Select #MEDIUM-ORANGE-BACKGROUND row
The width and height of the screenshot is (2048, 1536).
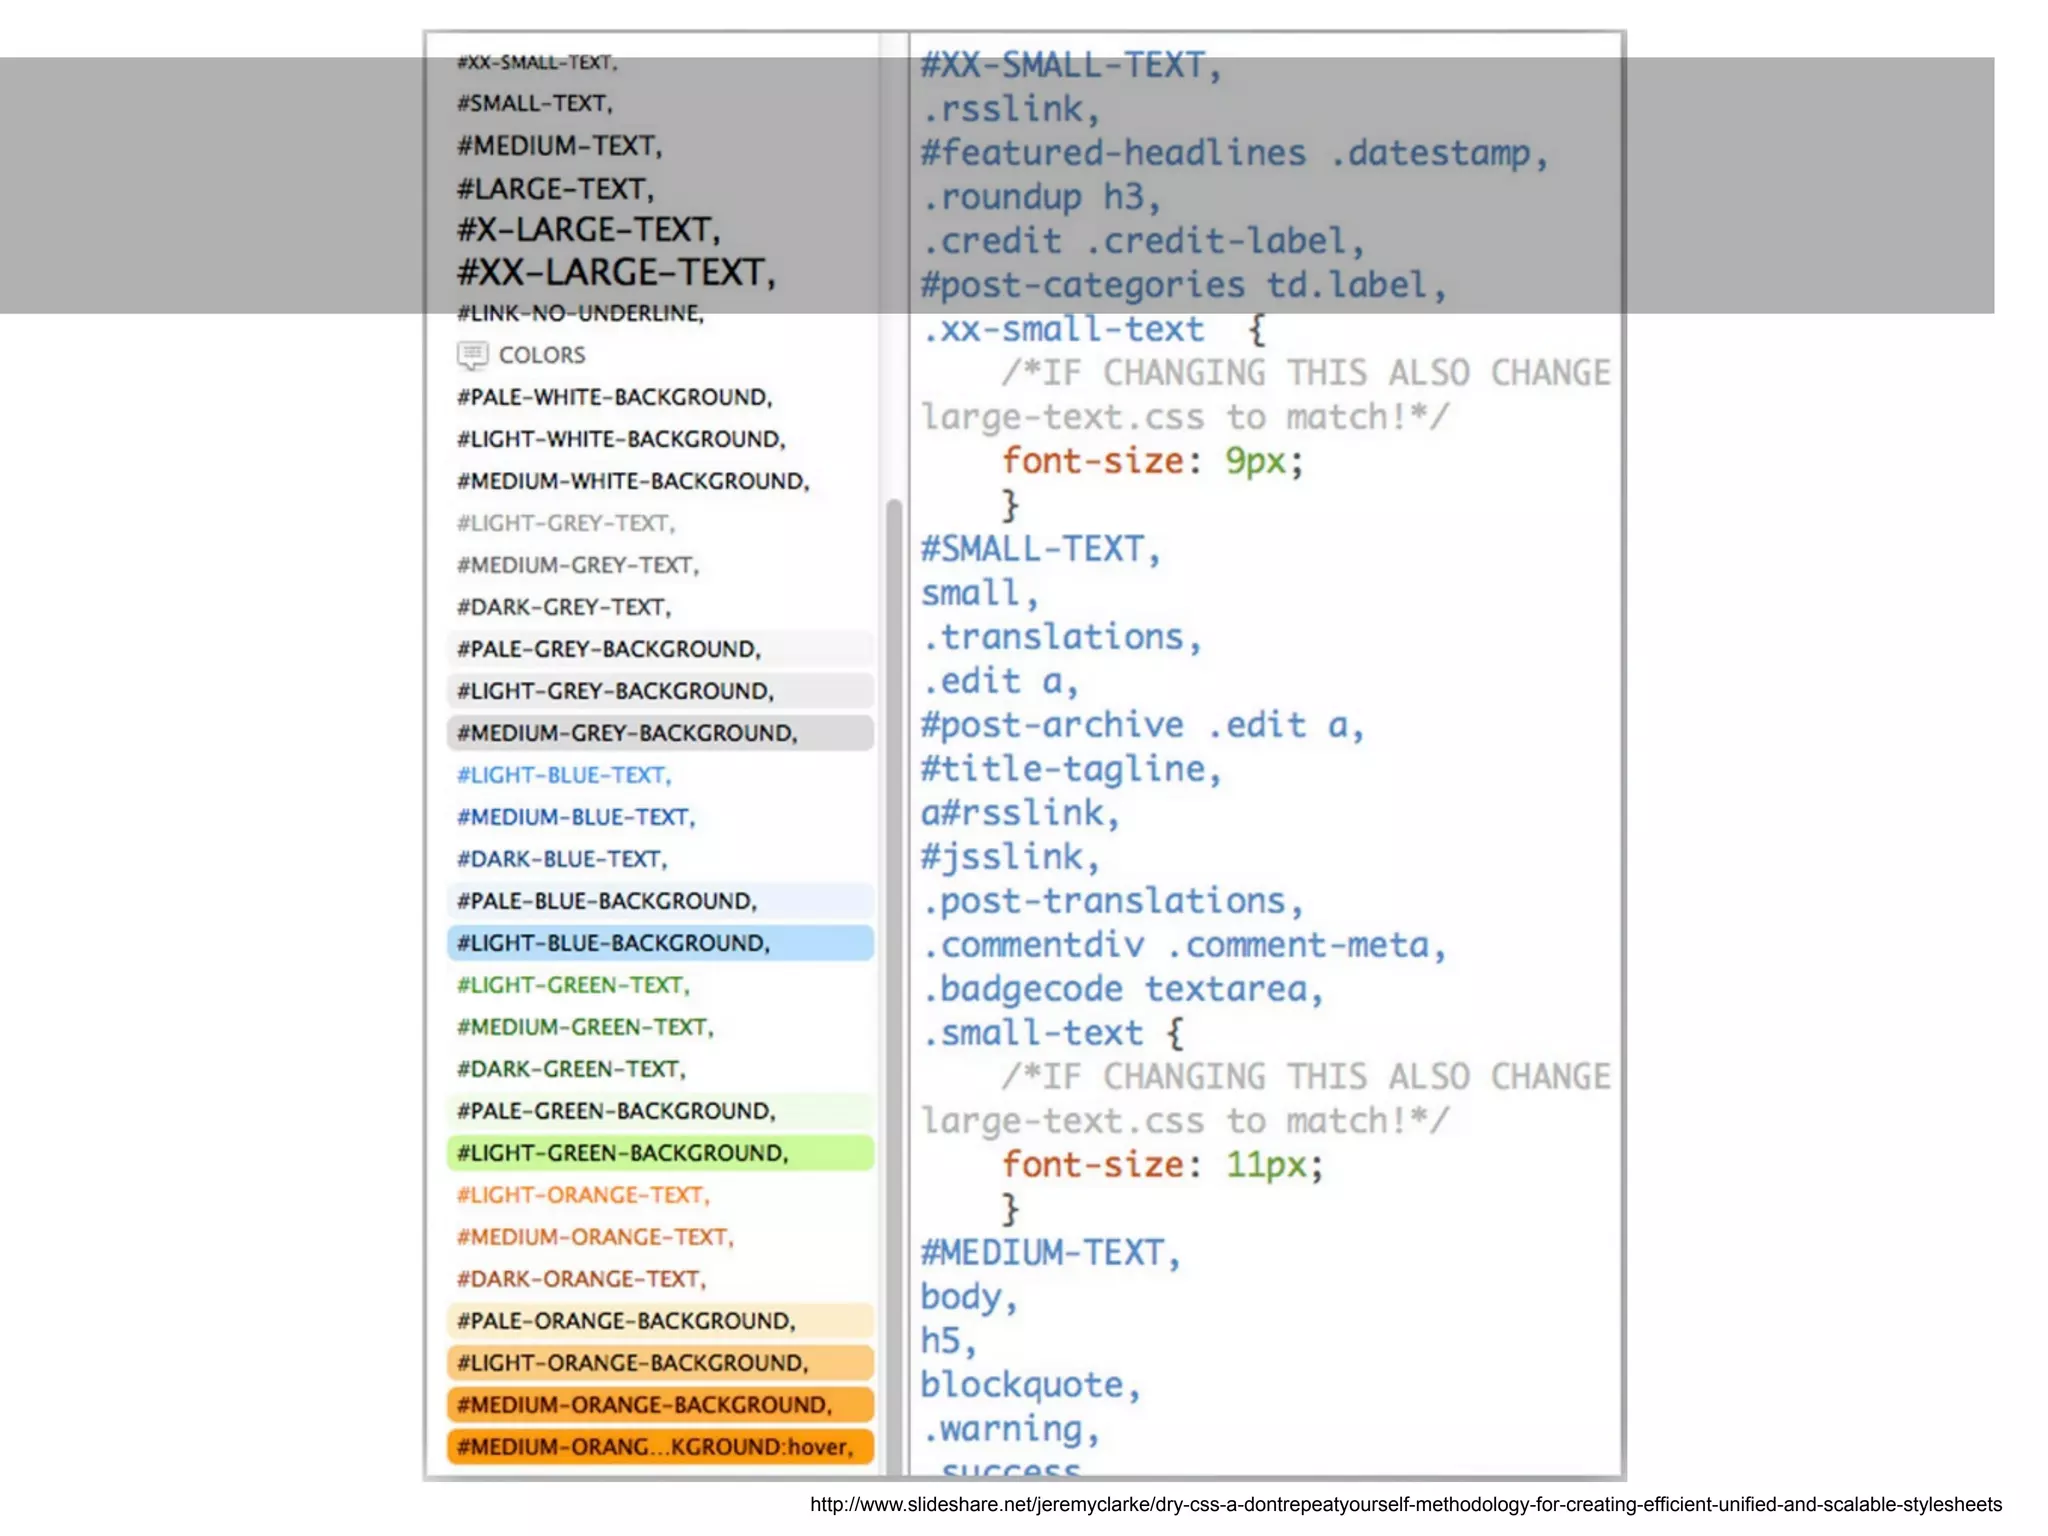click(x=660, y=1405)
